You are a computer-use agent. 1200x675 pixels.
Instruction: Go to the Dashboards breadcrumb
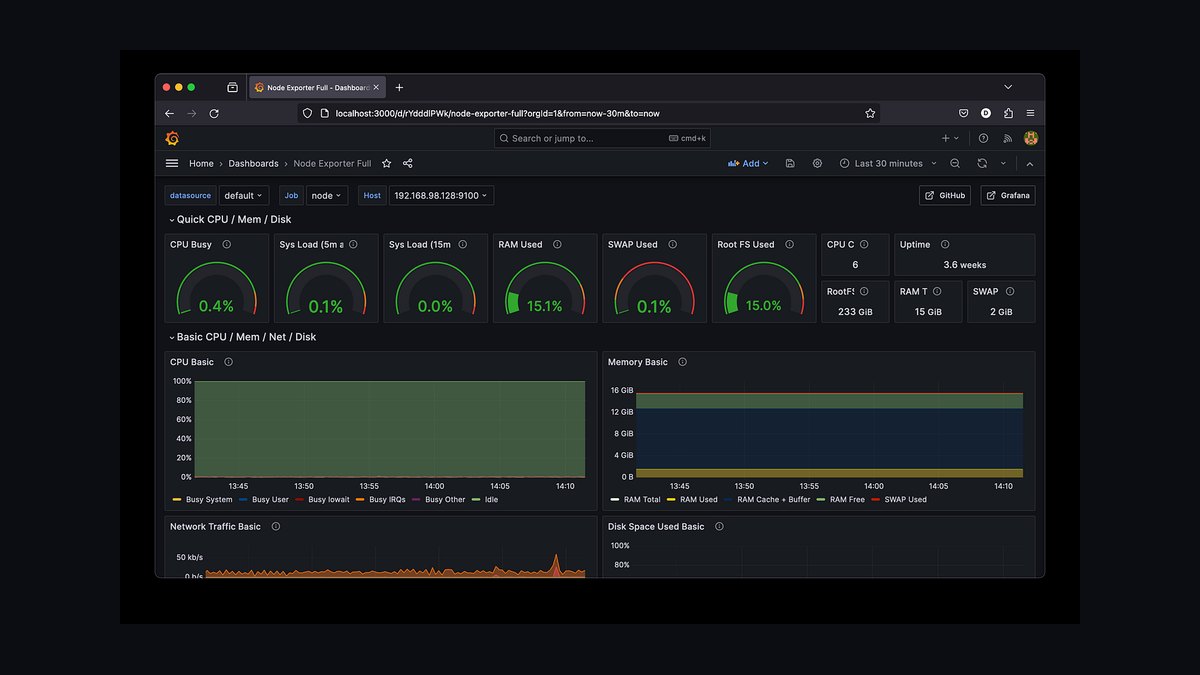click(253, 163)
